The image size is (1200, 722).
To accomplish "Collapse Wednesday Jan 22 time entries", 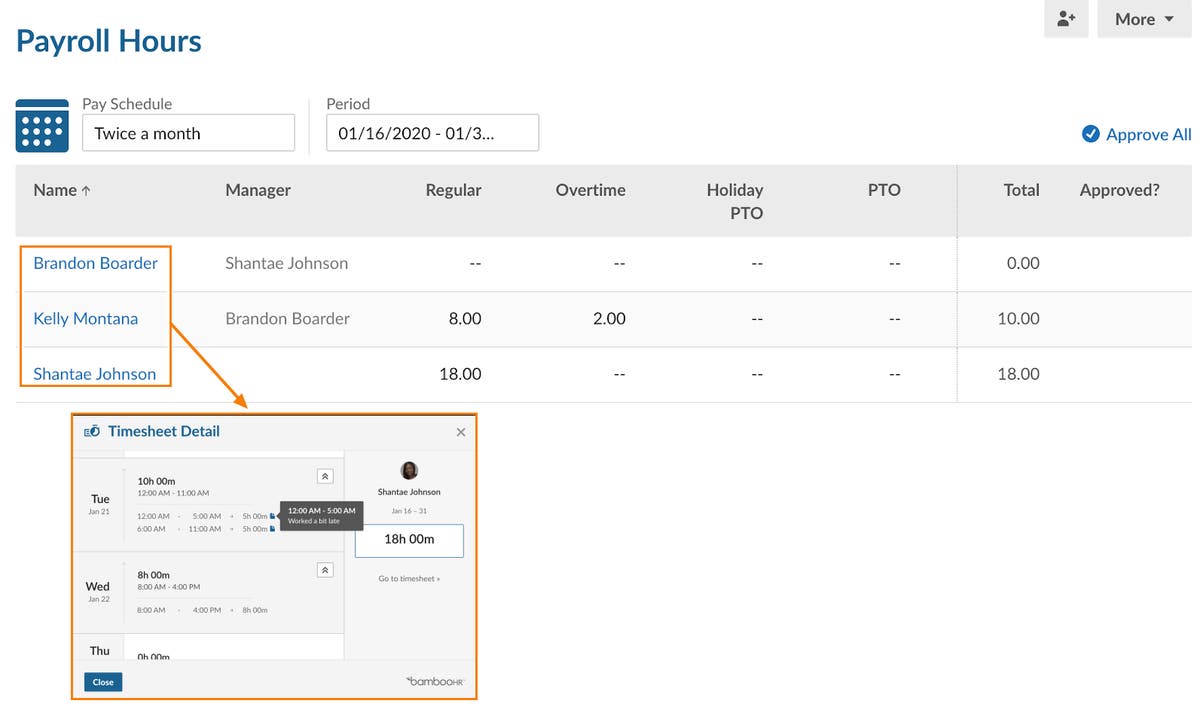I will pos(325,570).
